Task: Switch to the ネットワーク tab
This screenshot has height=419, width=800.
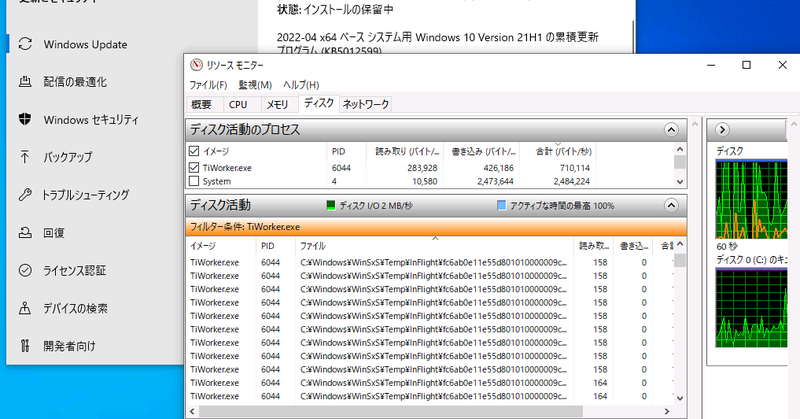Action: click(x=366, y=104)
